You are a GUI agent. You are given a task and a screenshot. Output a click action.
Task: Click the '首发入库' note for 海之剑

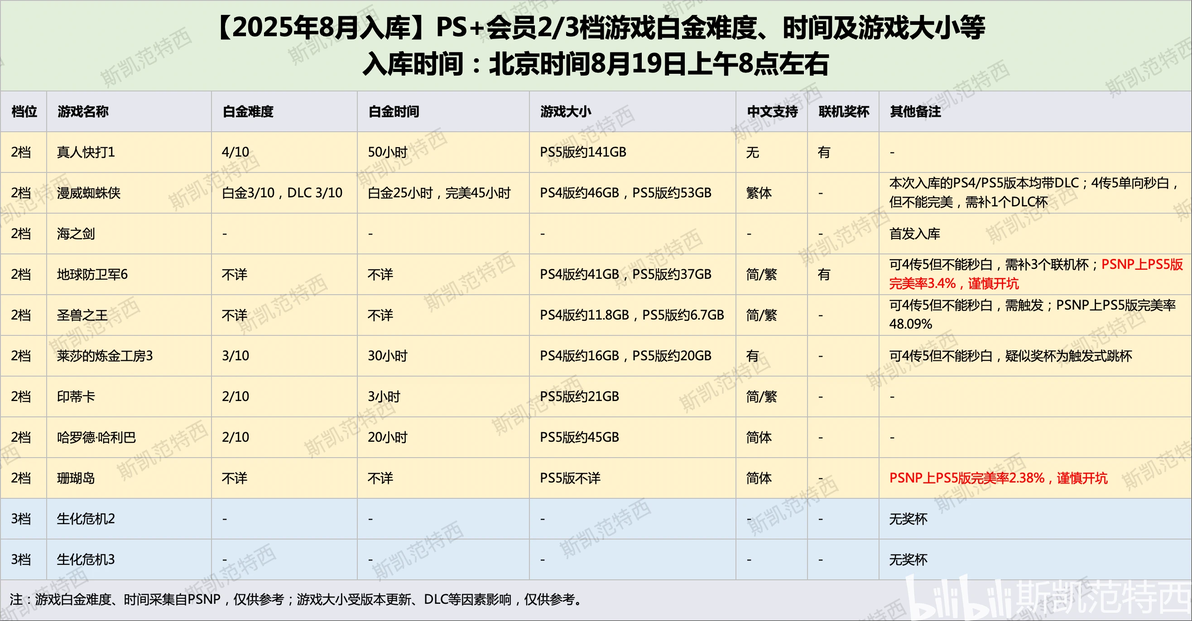[915, 234]
